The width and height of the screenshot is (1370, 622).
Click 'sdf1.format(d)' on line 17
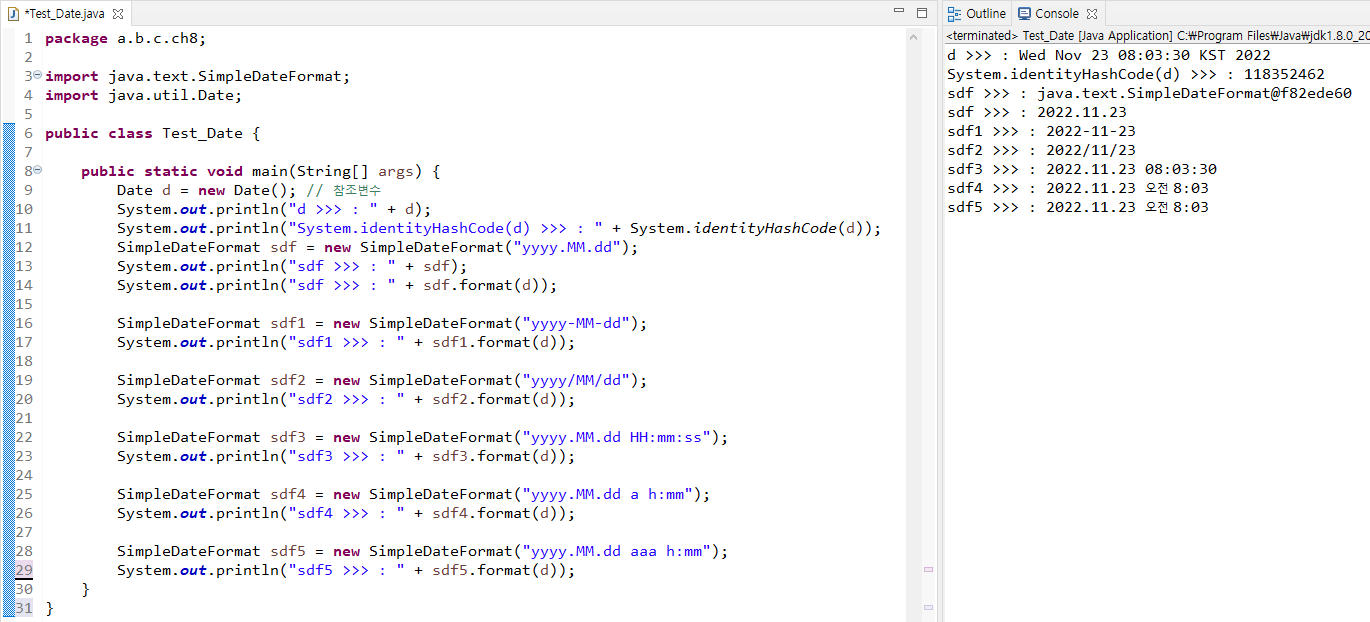coord(495,342)
